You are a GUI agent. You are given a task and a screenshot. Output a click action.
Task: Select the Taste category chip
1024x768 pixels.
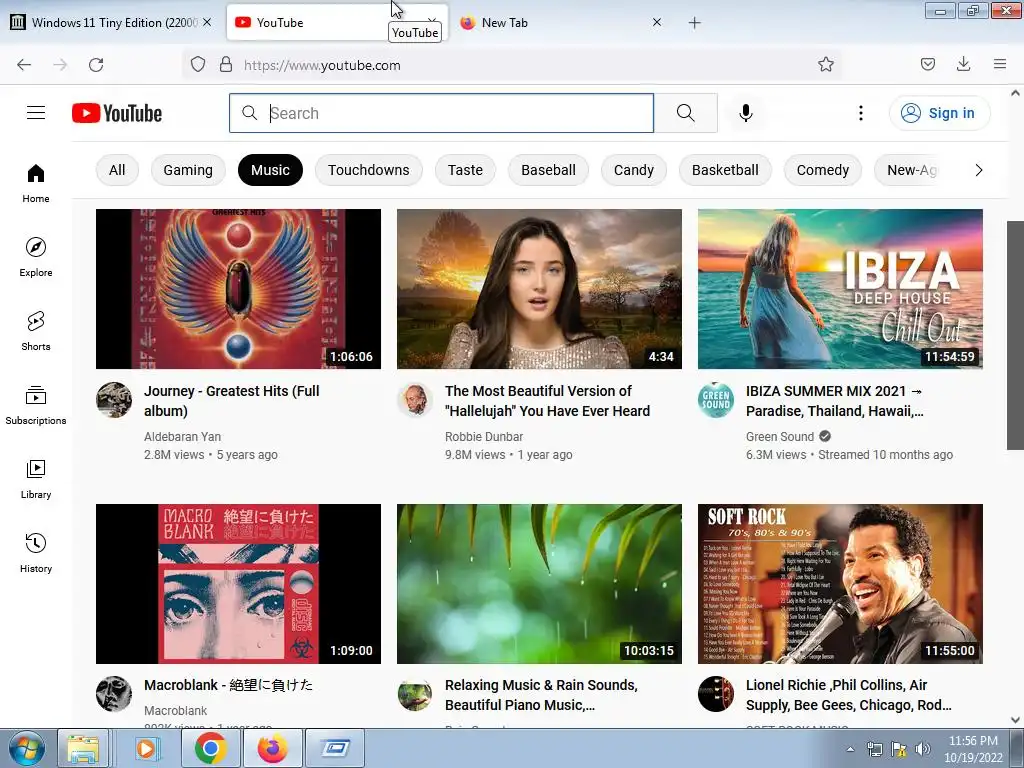coord(465,170)
